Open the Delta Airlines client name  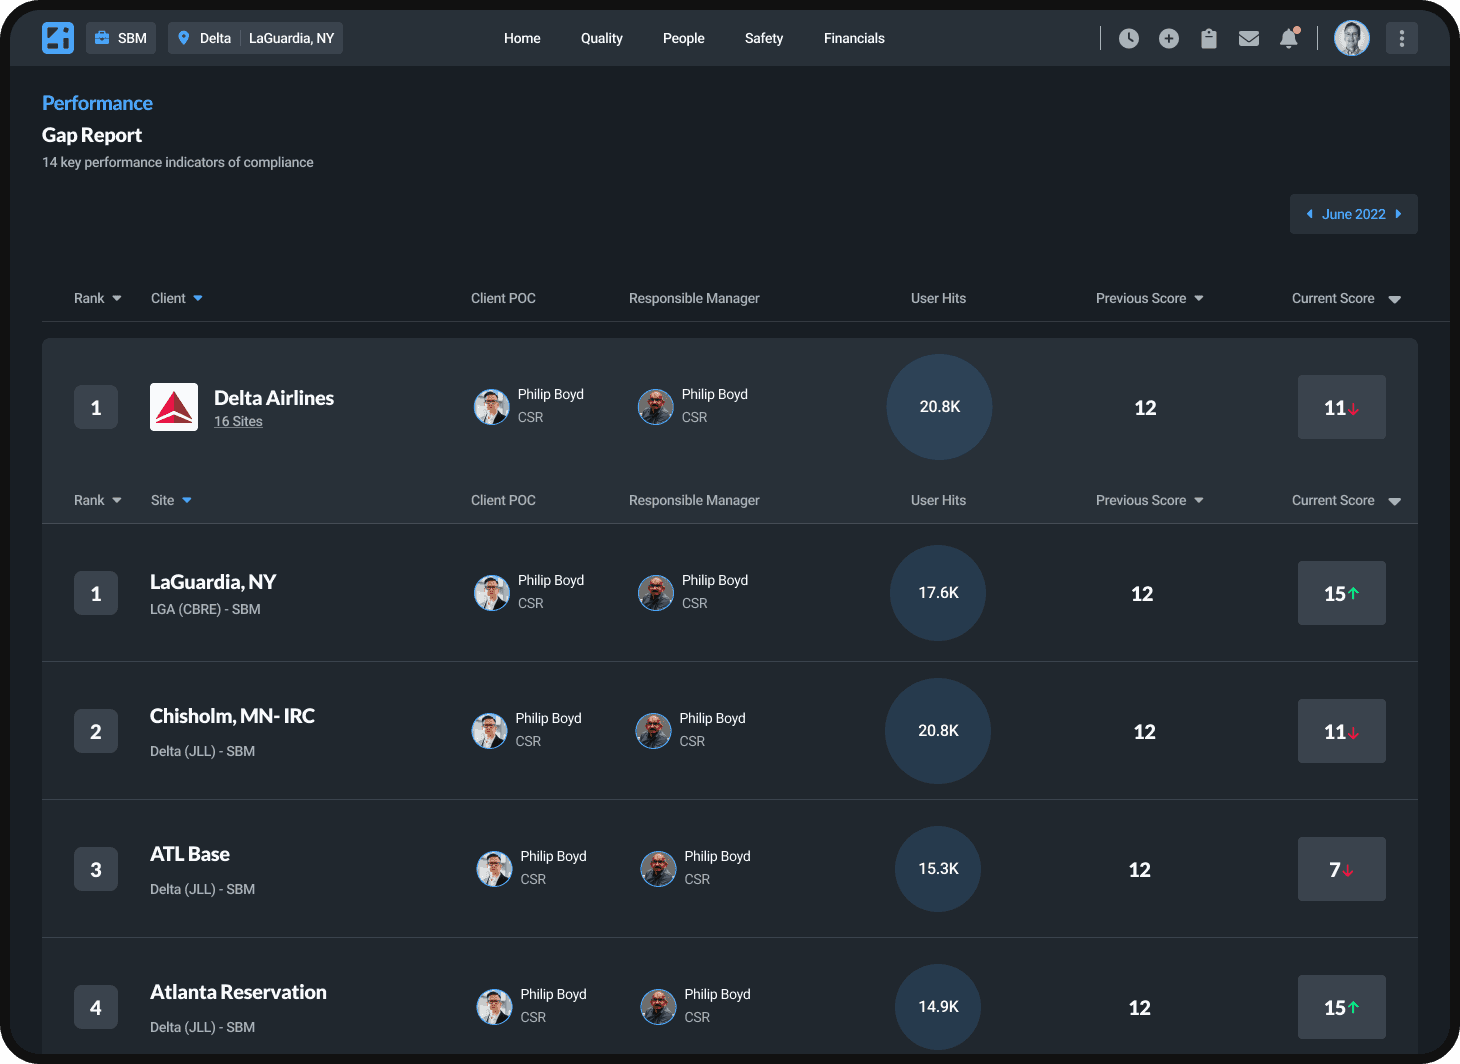click(274, 397)
